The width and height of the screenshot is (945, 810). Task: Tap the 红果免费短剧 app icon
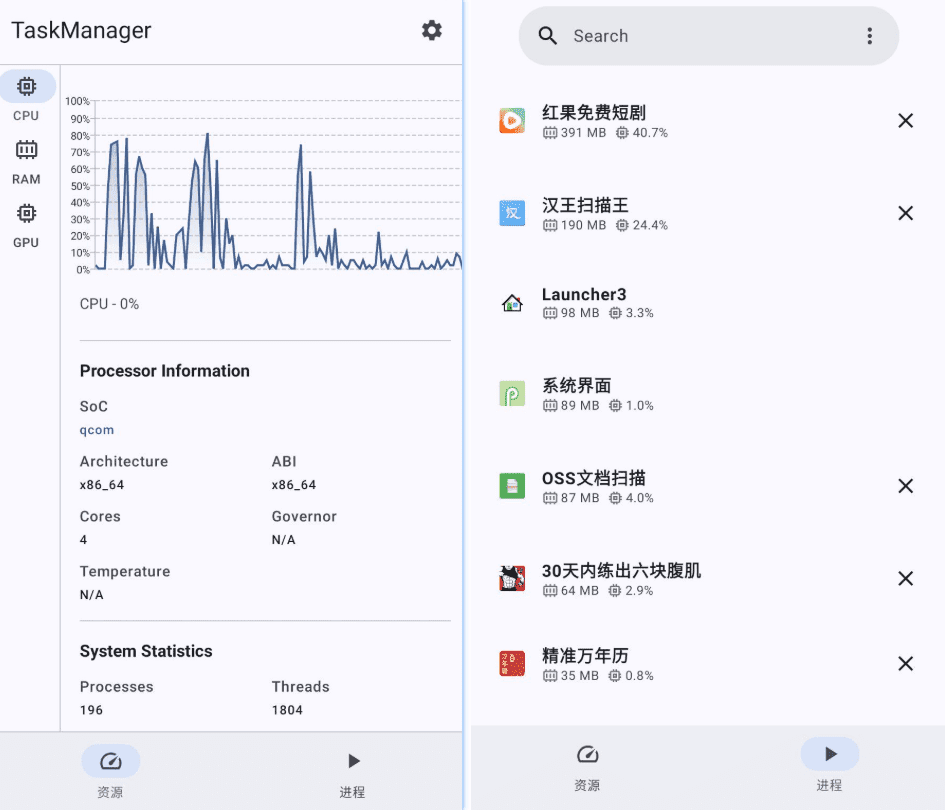click(x=512, y=120)
